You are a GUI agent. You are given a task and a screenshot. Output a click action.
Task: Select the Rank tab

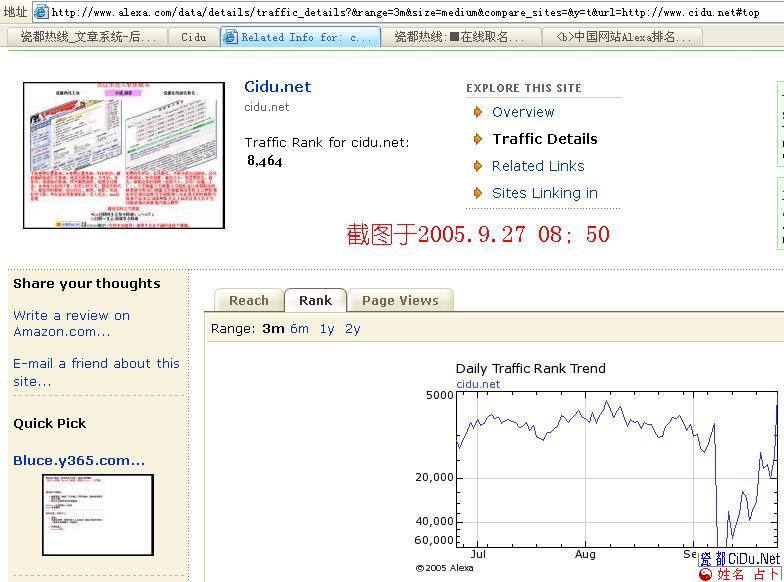coord(315,300)
